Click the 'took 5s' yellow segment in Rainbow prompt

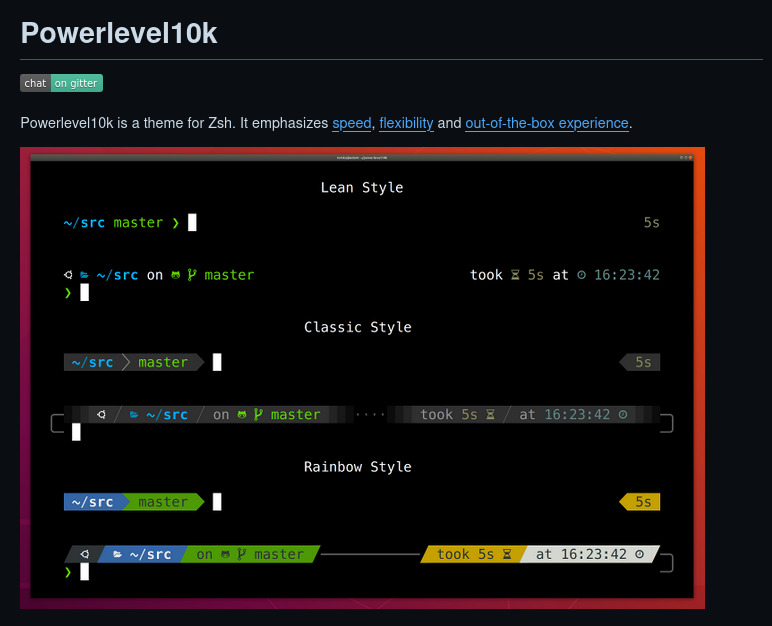(474, 554)
